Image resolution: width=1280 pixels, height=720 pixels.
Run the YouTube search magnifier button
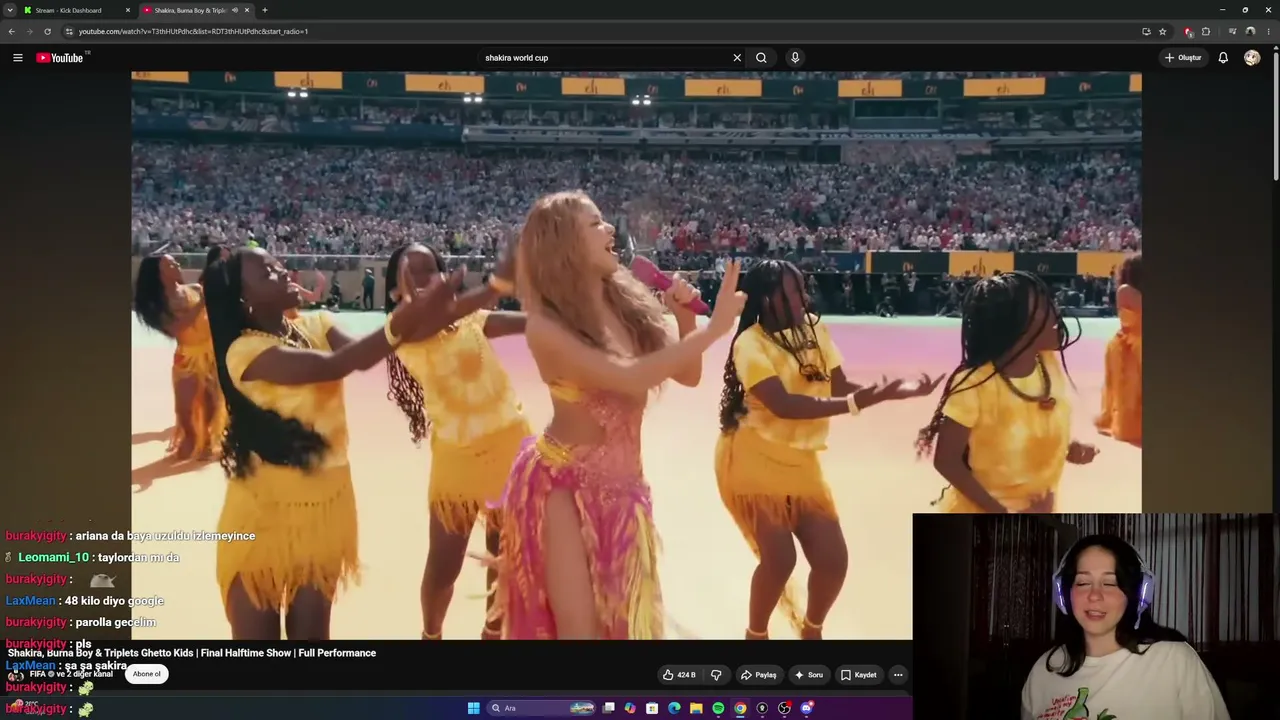click(x=761, y=58)
